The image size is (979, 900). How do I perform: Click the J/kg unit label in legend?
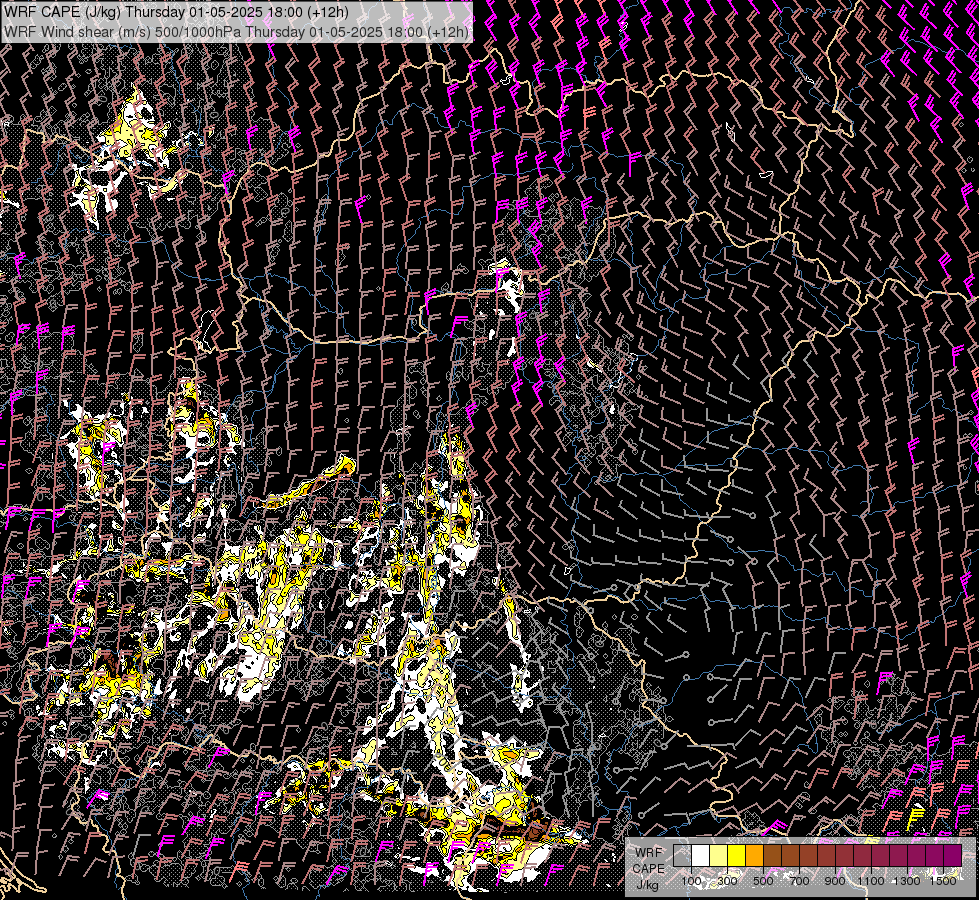coord(648,885)
